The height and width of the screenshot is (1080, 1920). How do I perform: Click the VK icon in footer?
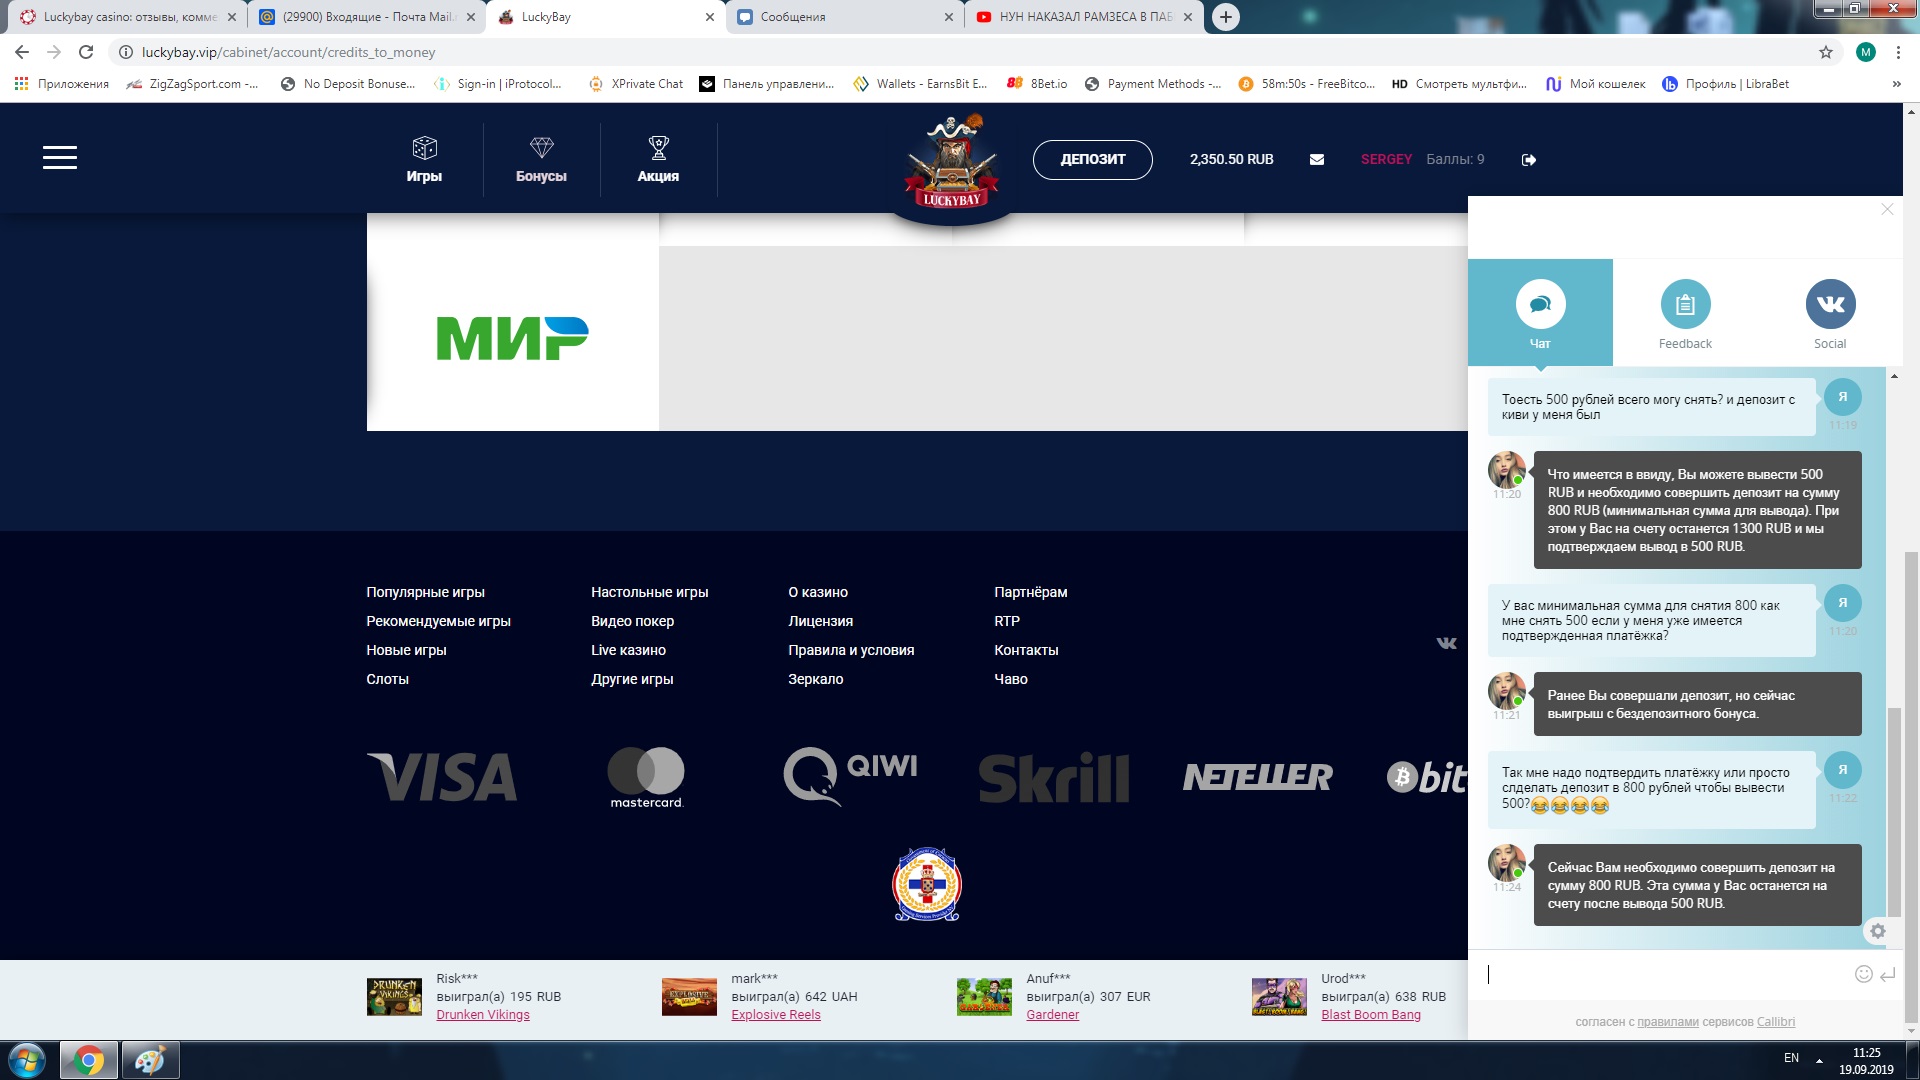(x=1447, y=643)
